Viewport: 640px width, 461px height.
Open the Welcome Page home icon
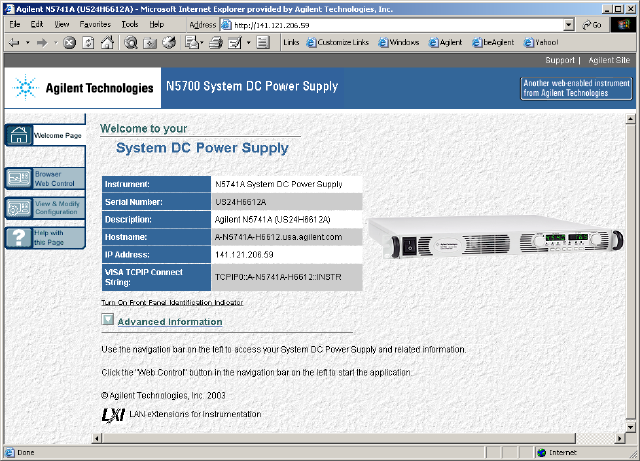(x=19, y=135)
